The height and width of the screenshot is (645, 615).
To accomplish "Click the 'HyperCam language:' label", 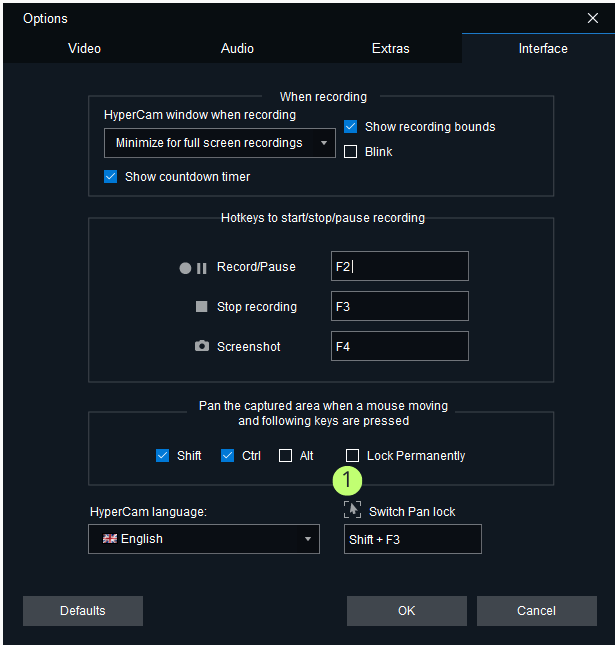I will pos(148,512).
